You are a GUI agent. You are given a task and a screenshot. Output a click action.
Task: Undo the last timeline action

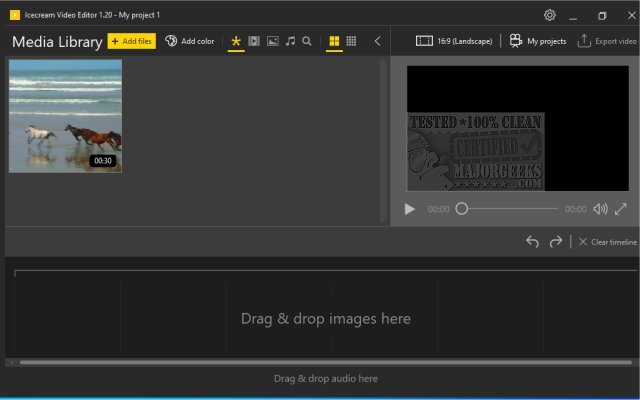(x=532, y=242)
